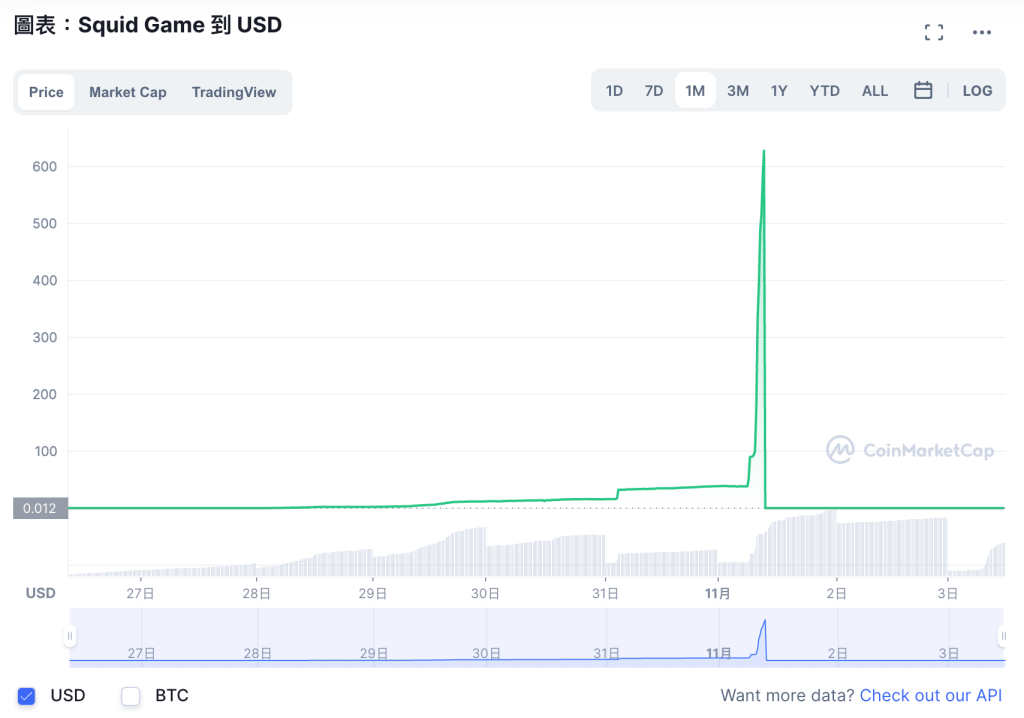Show ALL time price history
This screenshot has width=1024, height=718.
click(875, 91)
